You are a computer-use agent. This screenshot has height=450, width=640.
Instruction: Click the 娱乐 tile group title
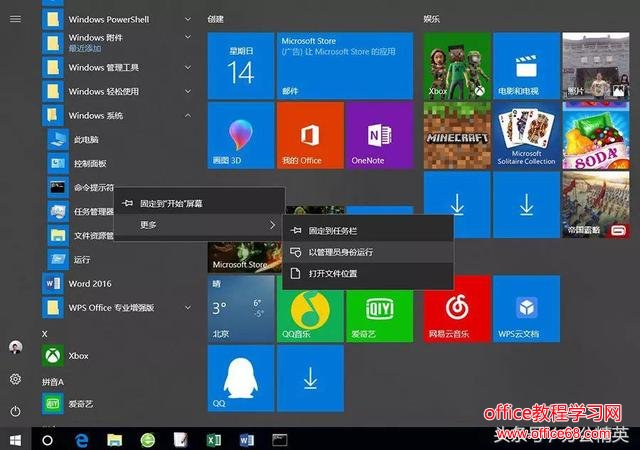click(x=431, y=19)
